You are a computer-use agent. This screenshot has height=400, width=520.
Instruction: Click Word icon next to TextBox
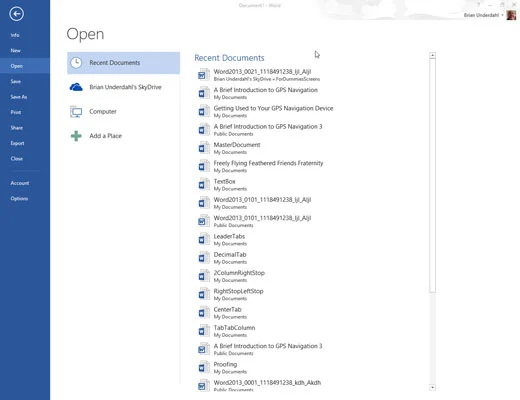203,185
